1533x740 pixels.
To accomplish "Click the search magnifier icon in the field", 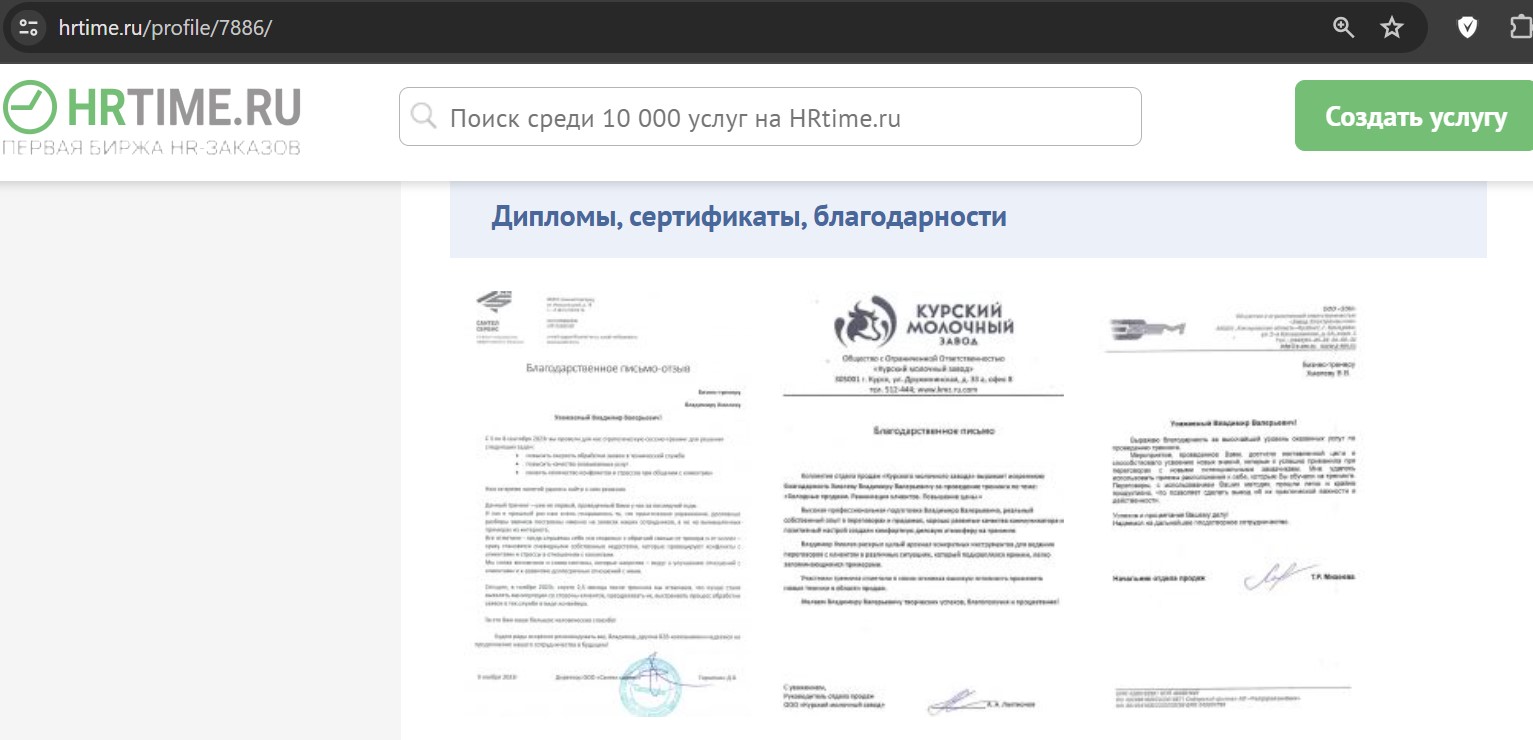I will (x=424, y=117).
